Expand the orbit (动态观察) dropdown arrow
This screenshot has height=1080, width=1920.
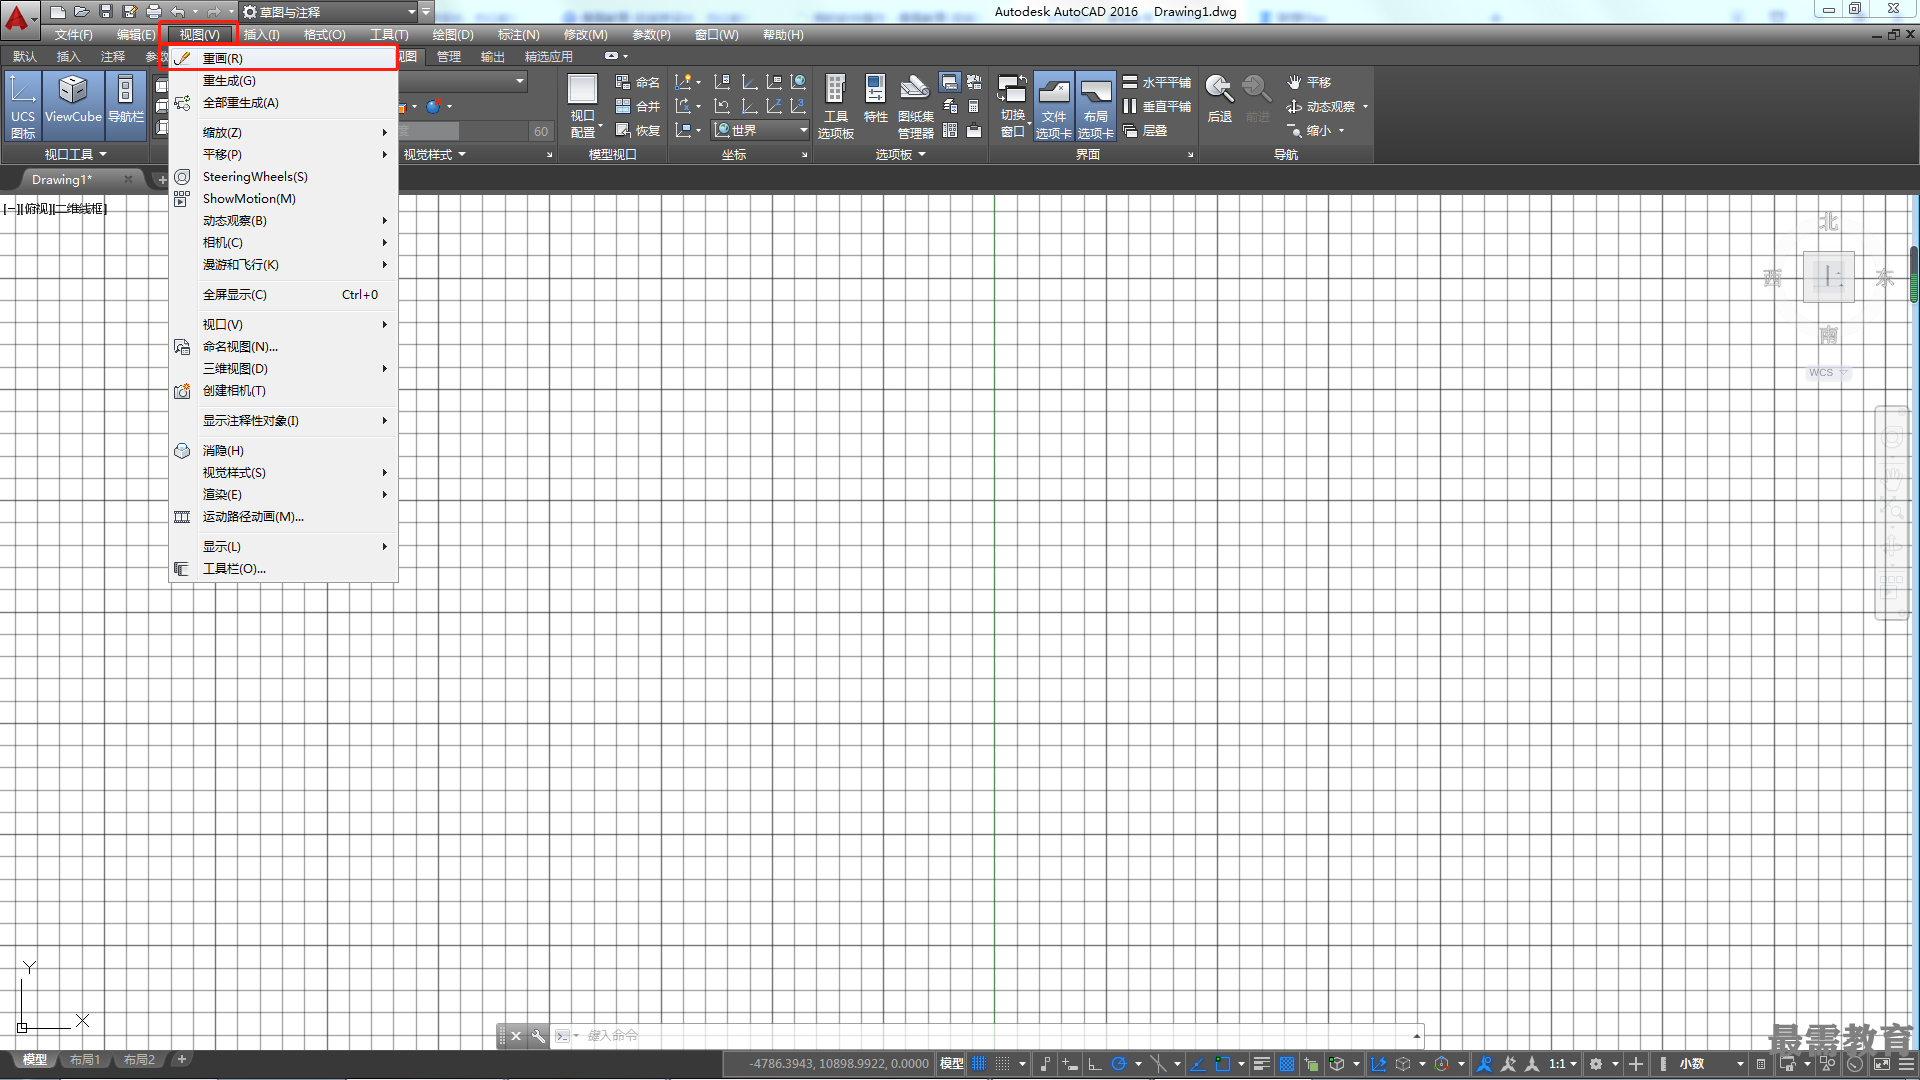coord(1365,106)
